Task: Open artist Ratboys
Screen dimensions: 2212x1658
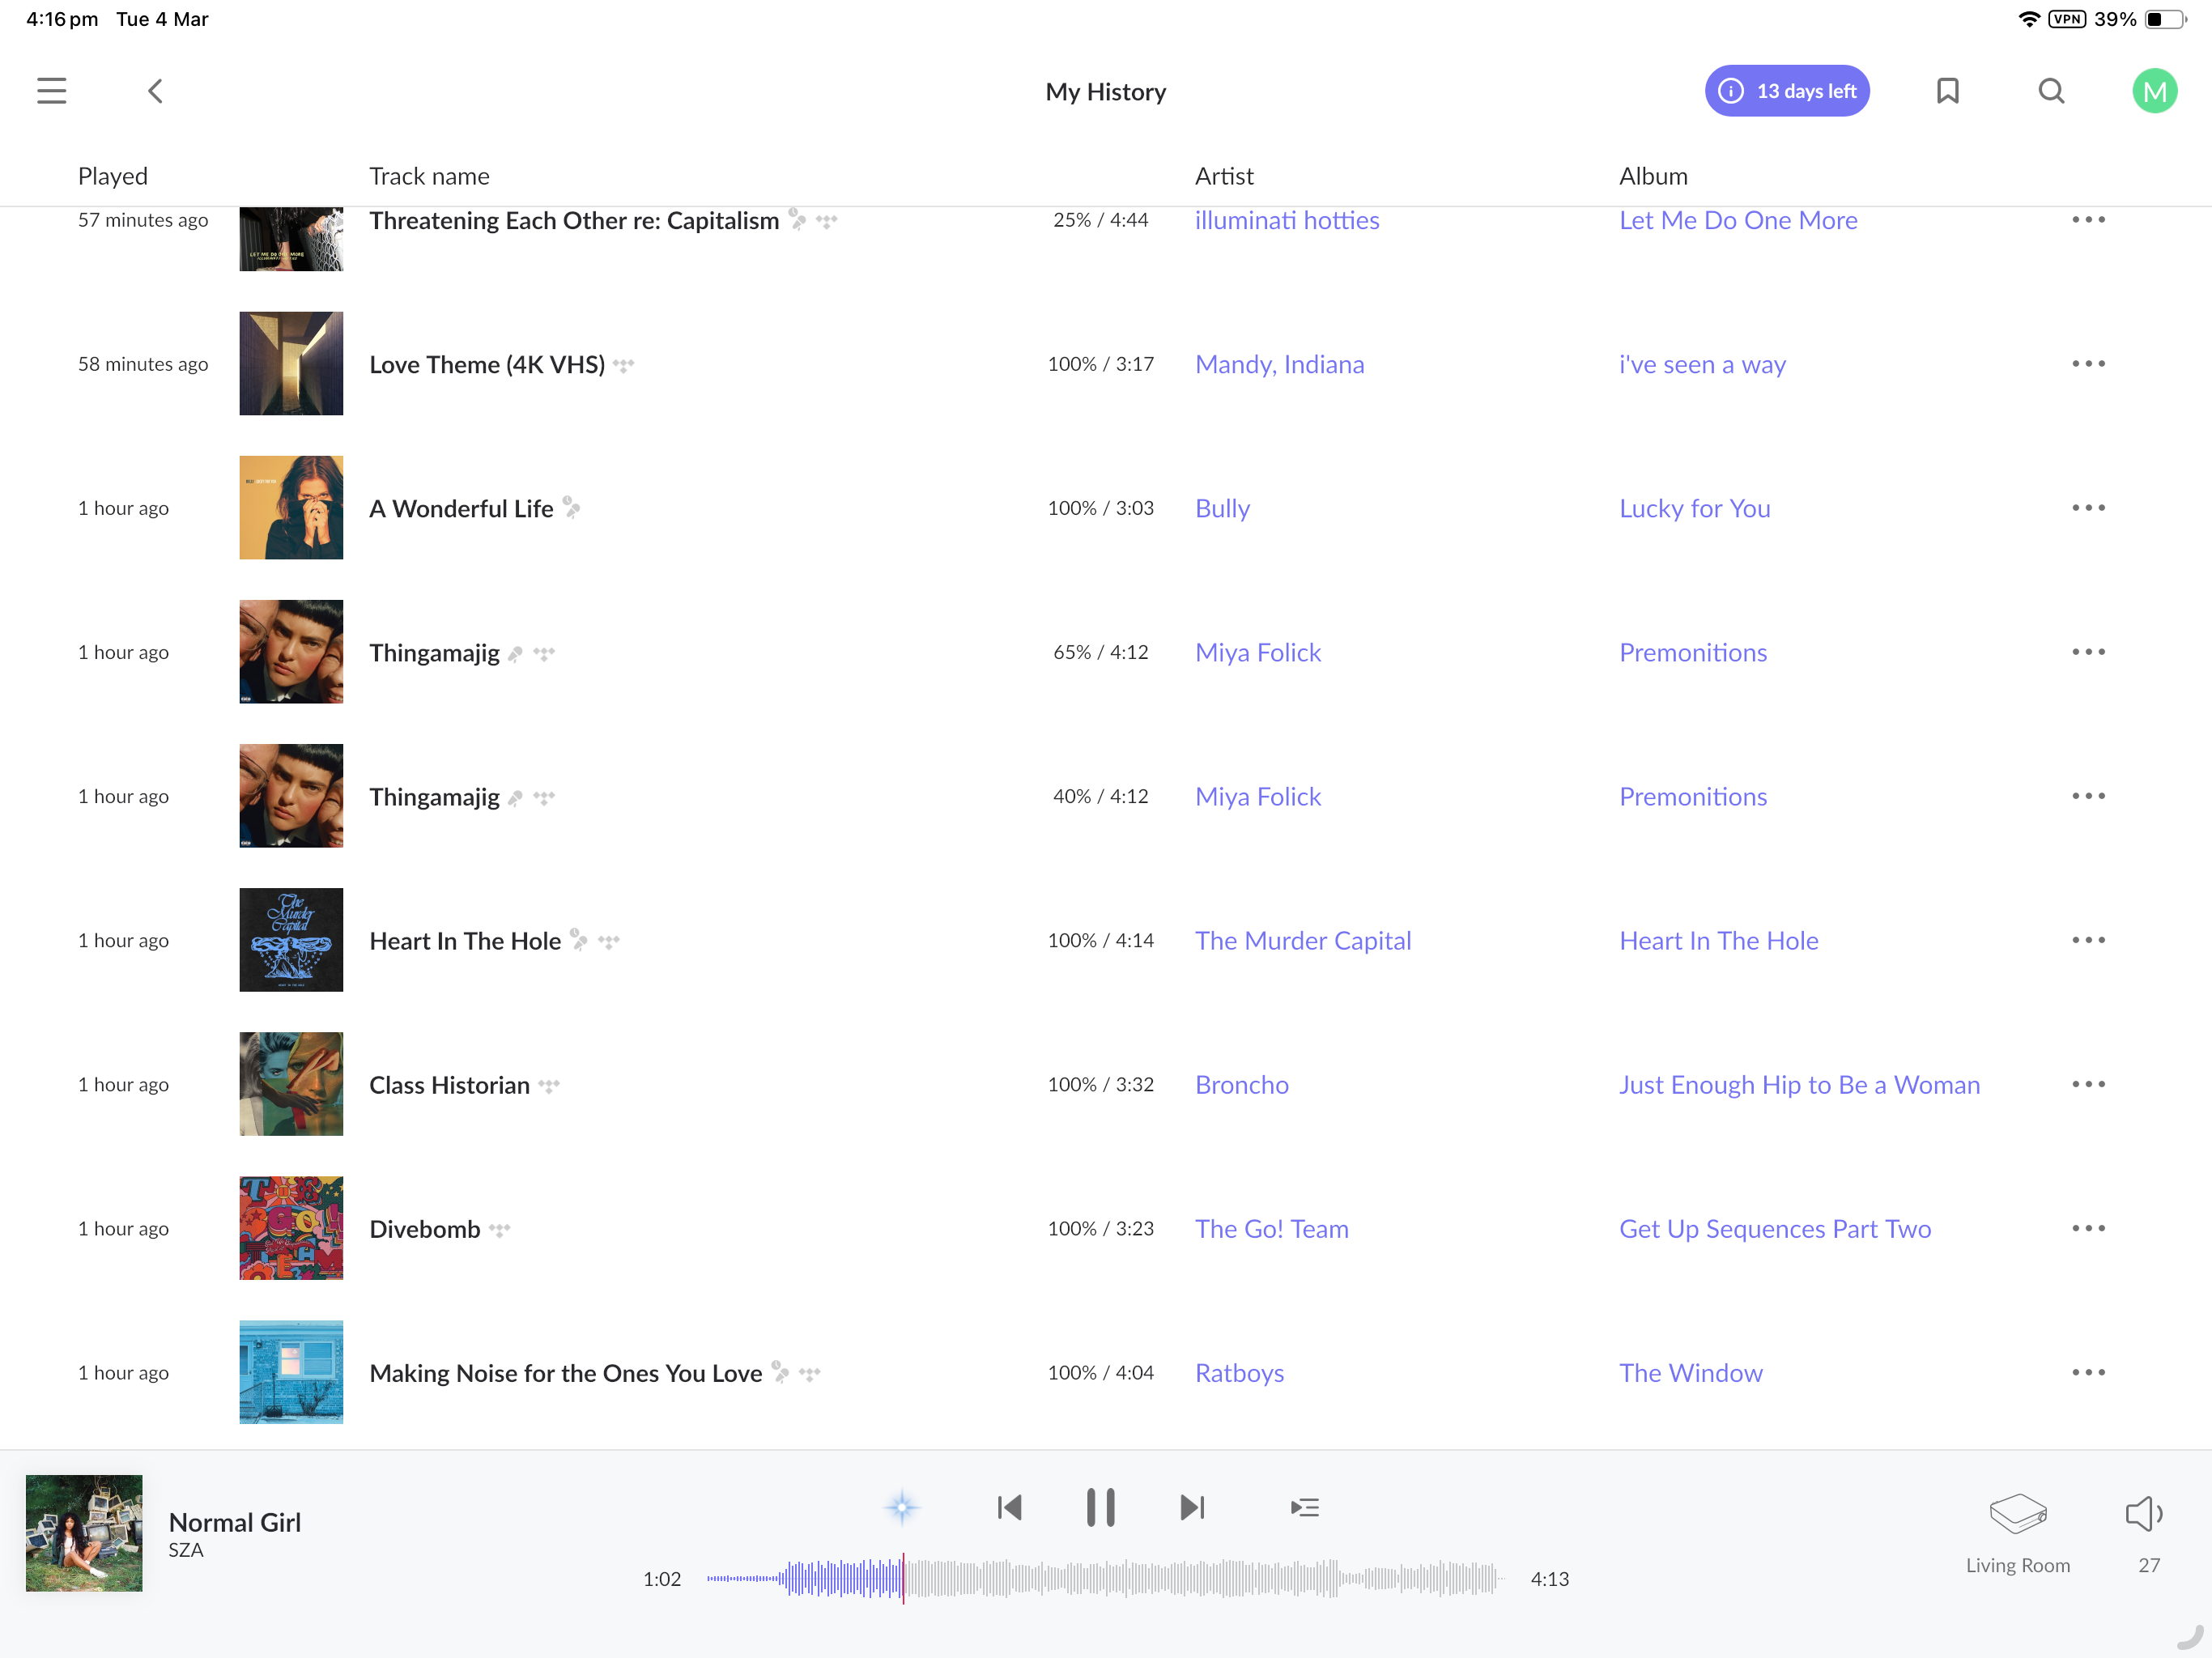Action: coord(1239,1372)
